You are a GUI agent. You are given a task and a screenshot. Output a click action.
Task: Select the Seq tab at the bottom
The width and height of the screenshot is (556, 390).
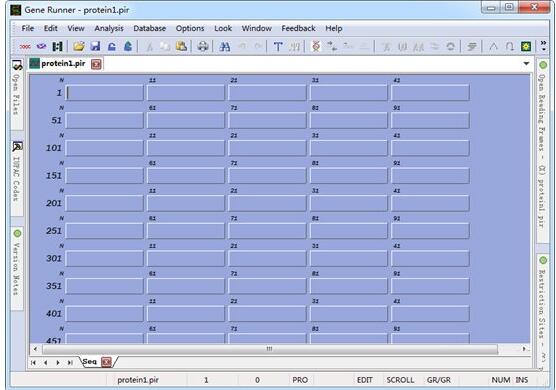pyautogui.click(x=89, y=361)
